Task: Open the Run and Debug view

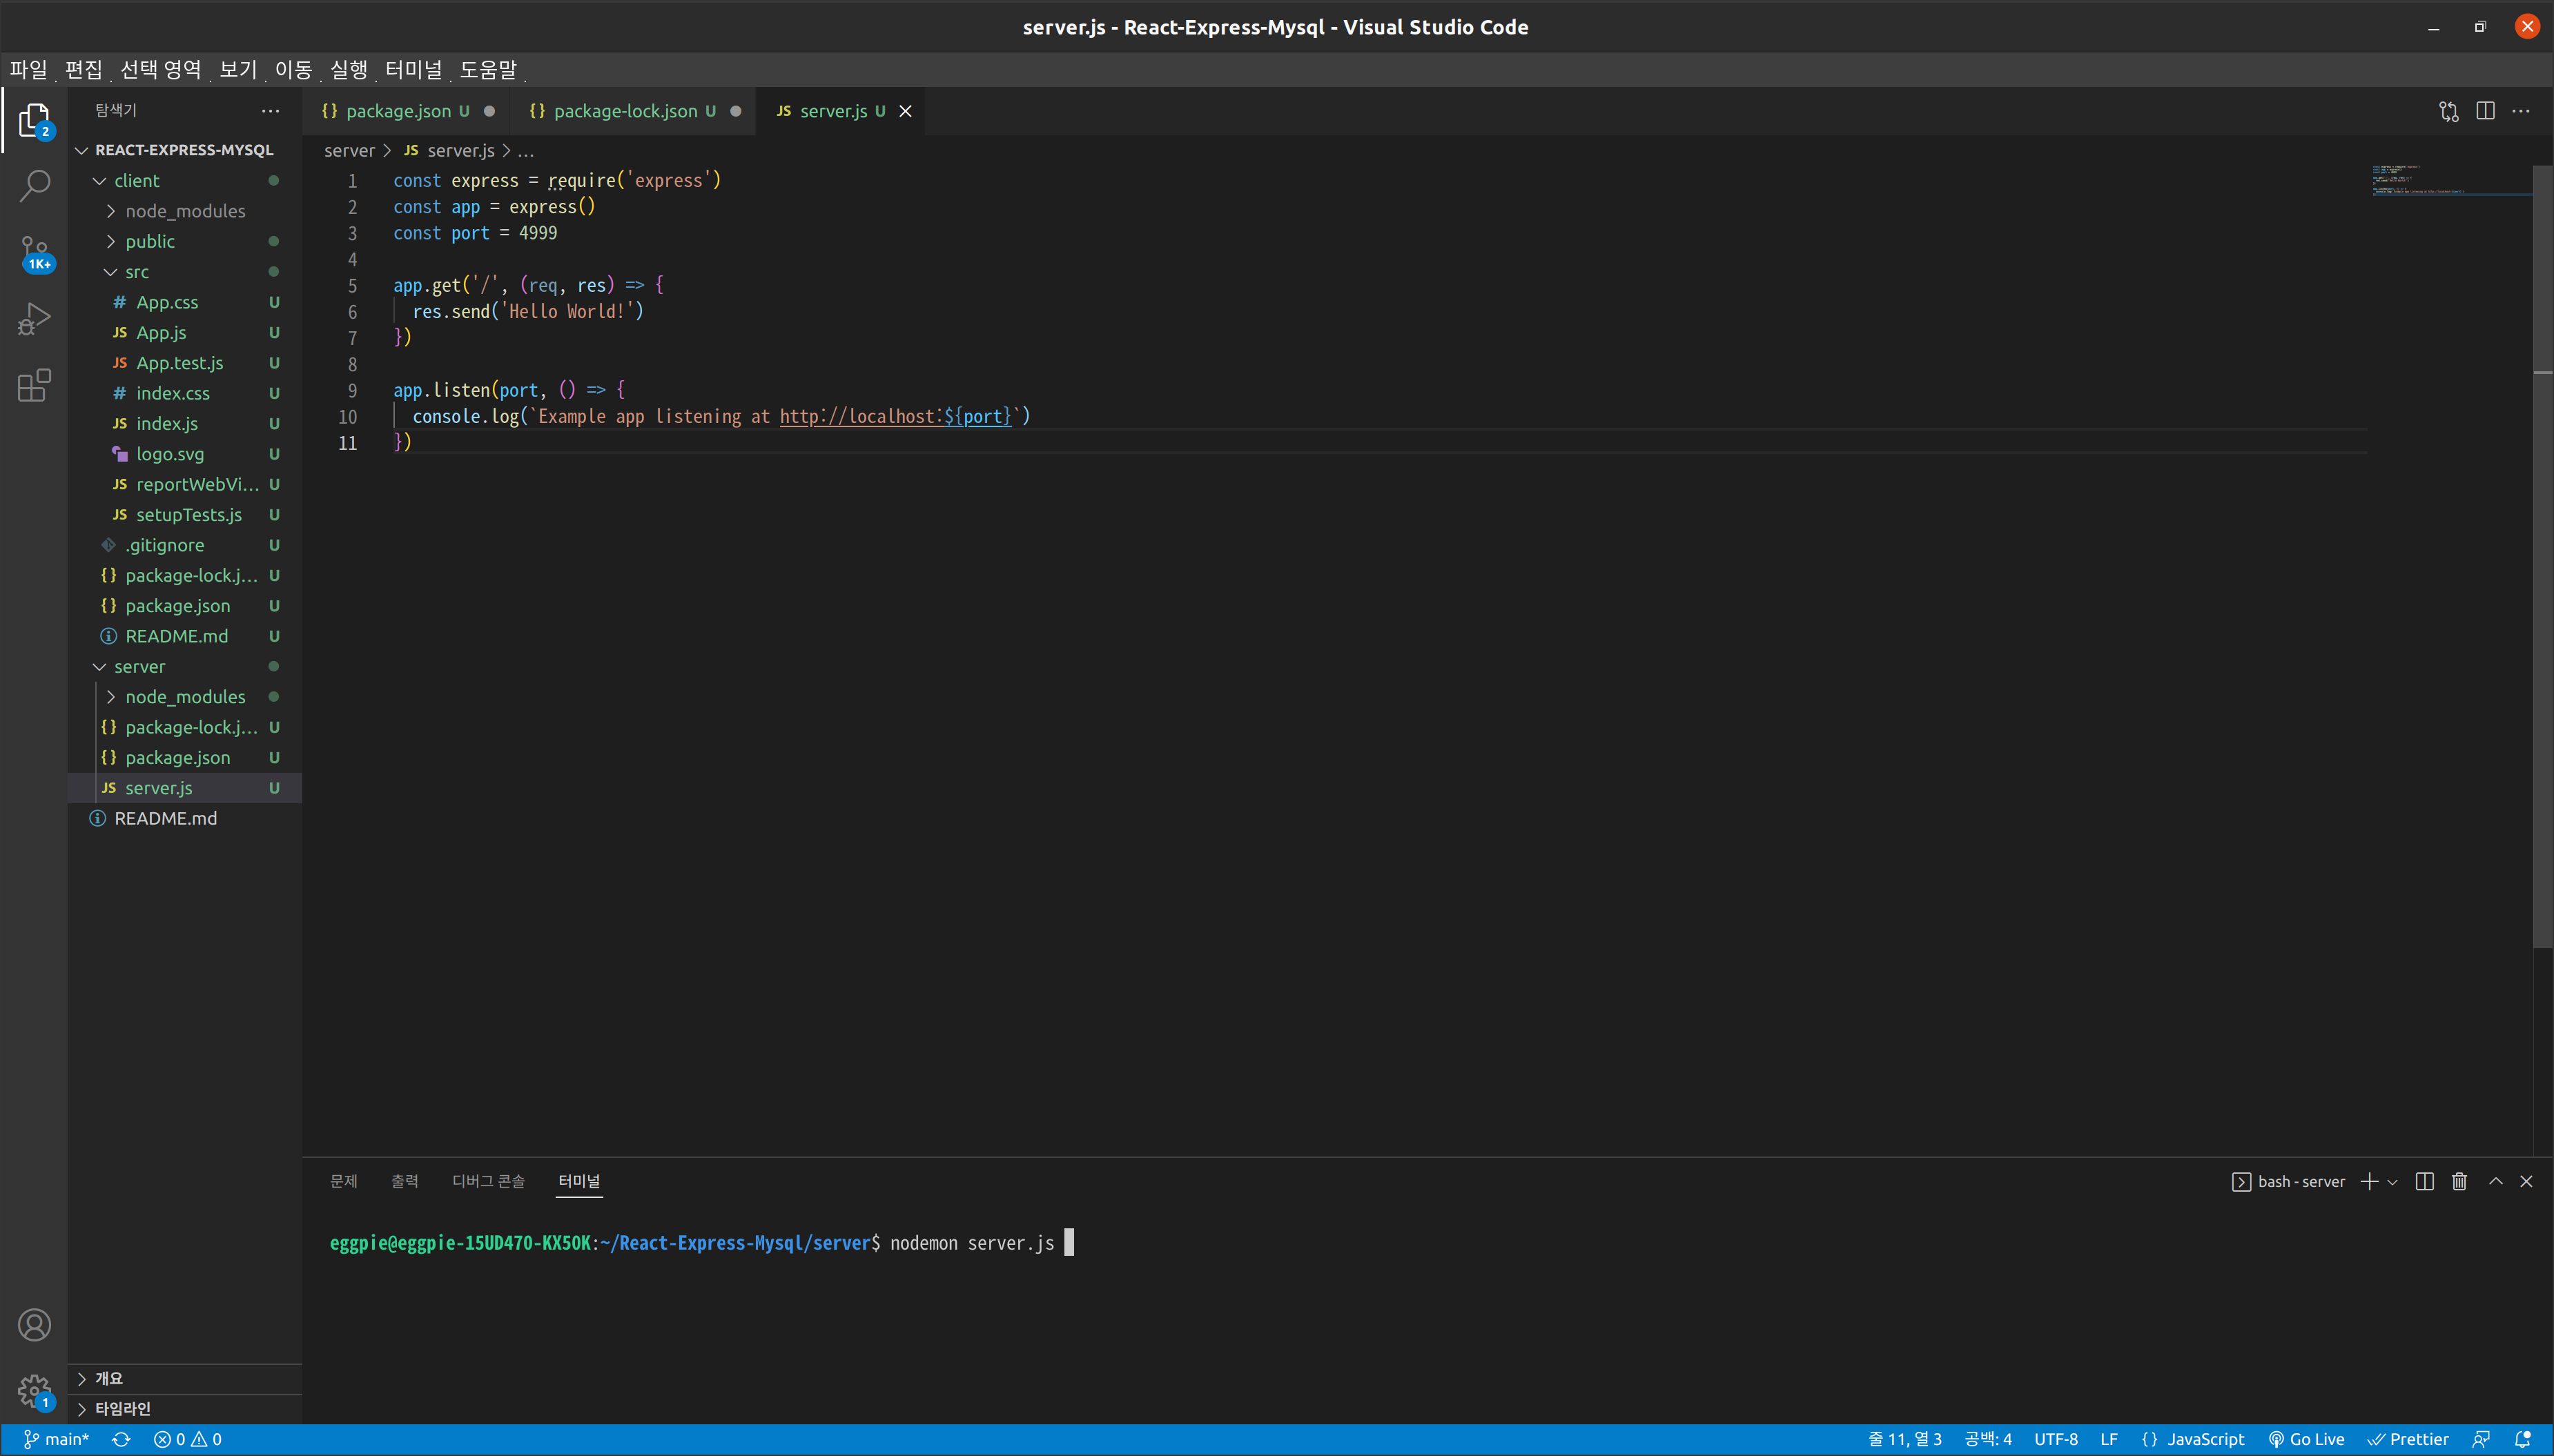Action: (35, 317)
